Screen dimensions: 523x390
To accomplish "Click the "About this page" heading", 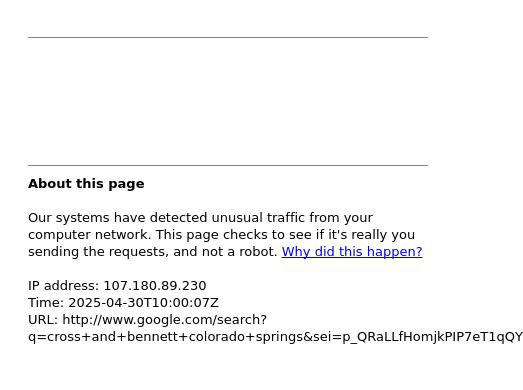I will tap(86, 184).
